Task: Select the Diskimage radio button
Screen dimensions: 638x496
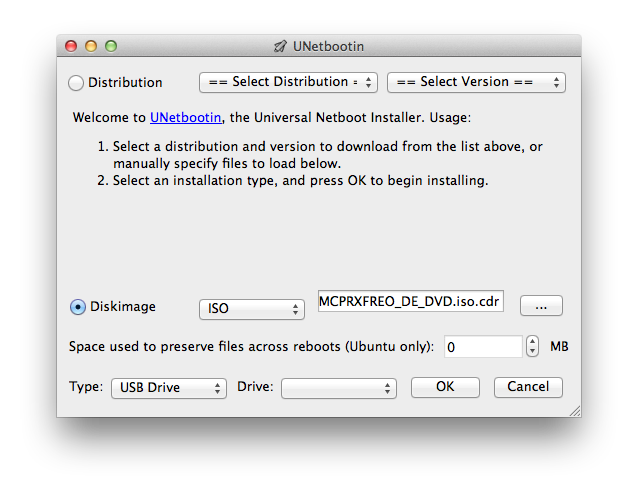Action: 78,307
